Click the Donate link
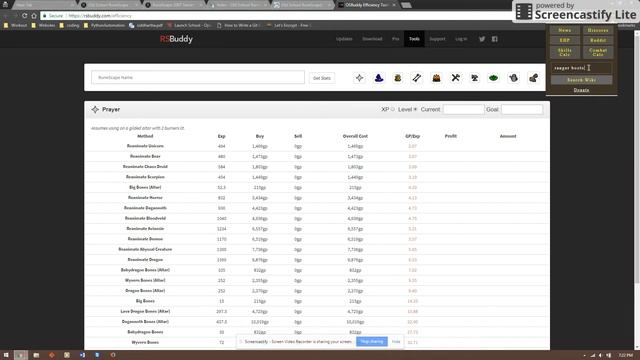 point(581,90)
